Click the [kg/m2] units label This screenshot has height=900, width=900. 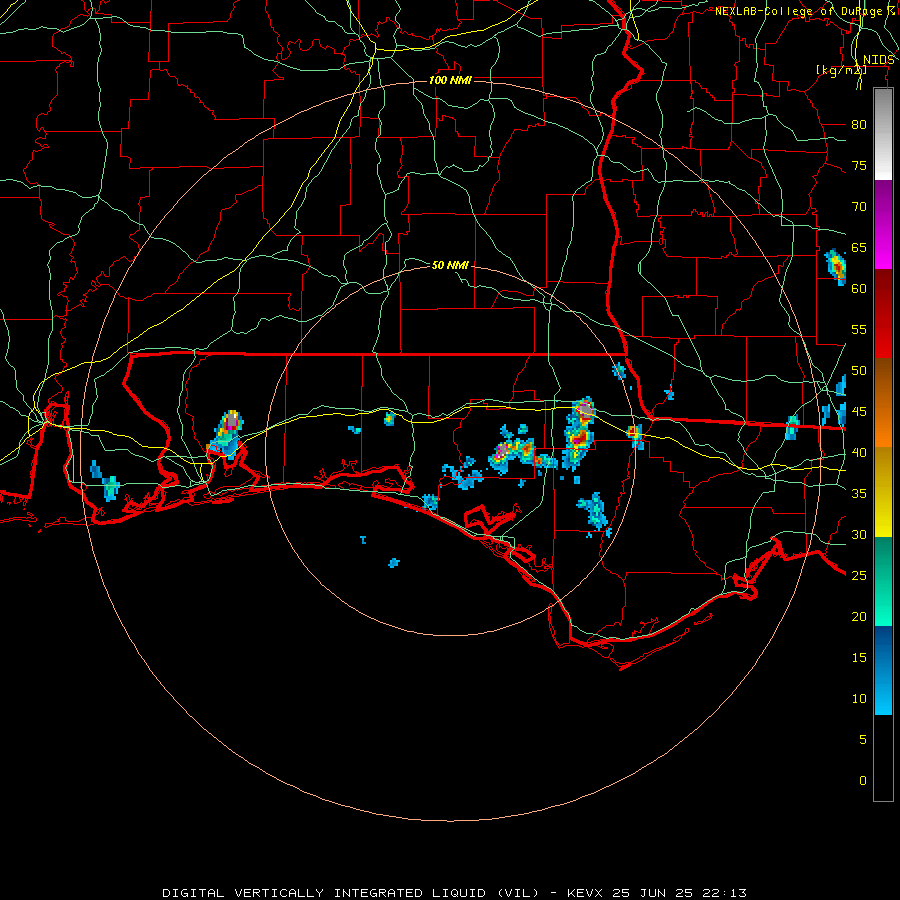point(841,70)
